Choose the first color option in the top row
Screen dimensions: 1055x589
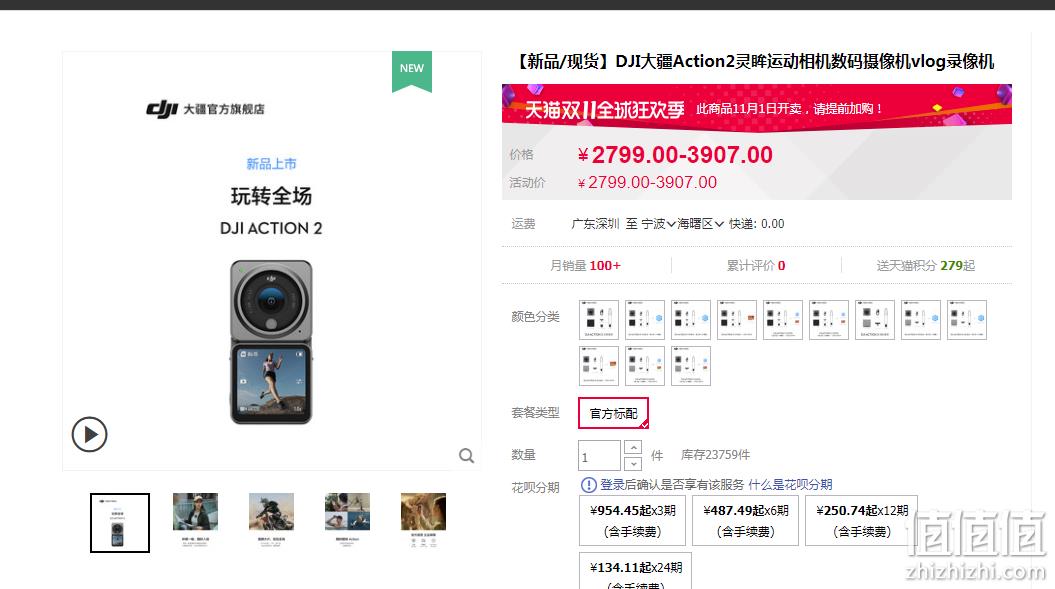pyautogui.click(x=599, y=320)
